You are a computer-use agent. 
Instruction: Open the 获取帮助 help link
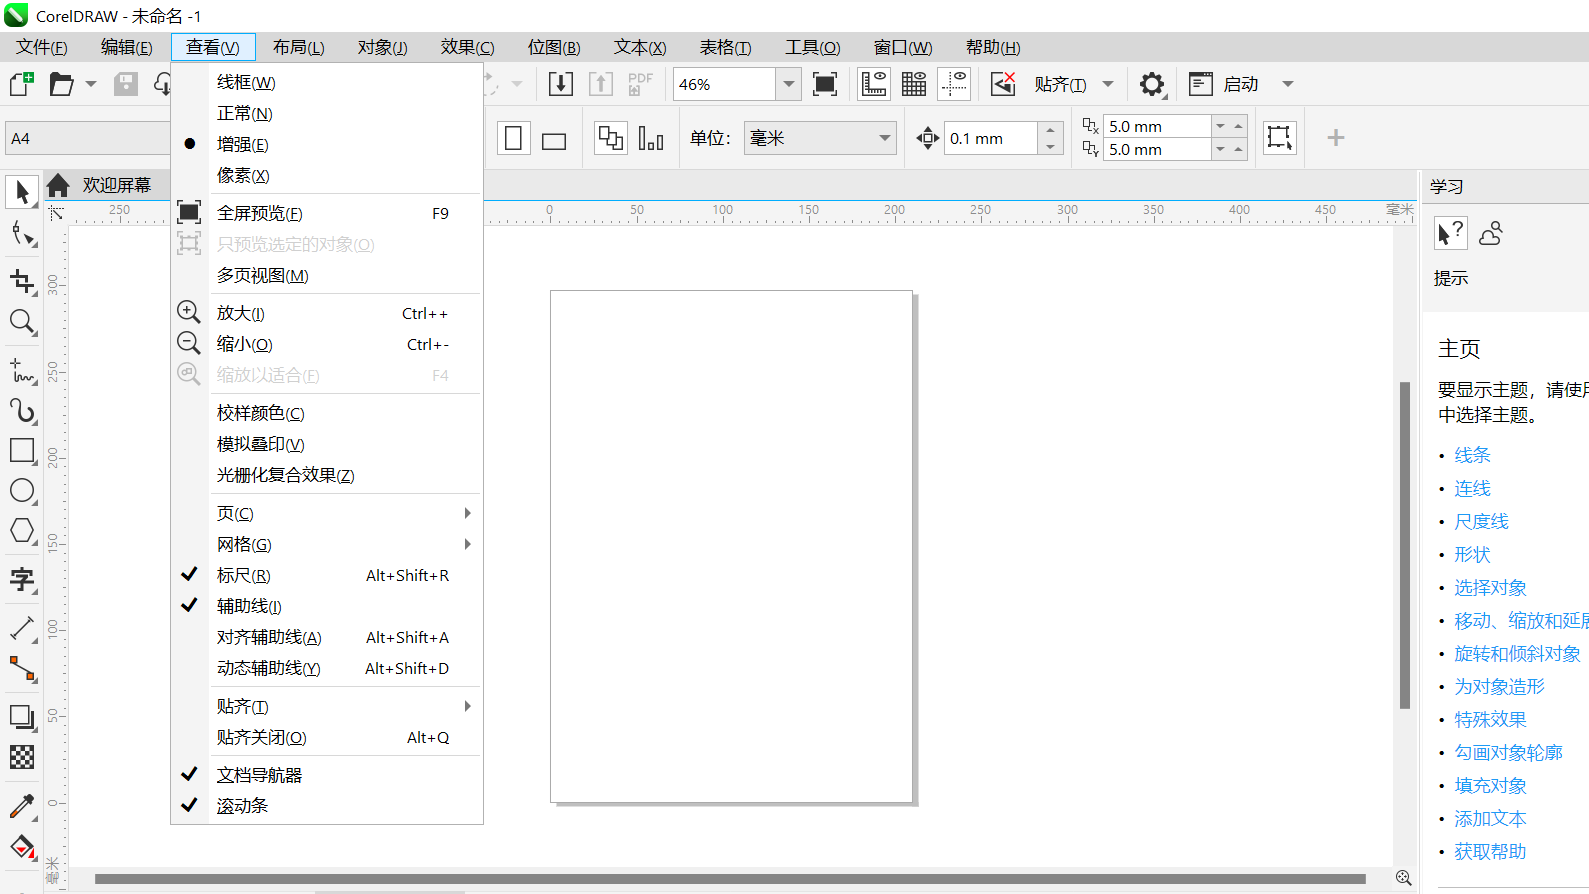point(1490,851)
